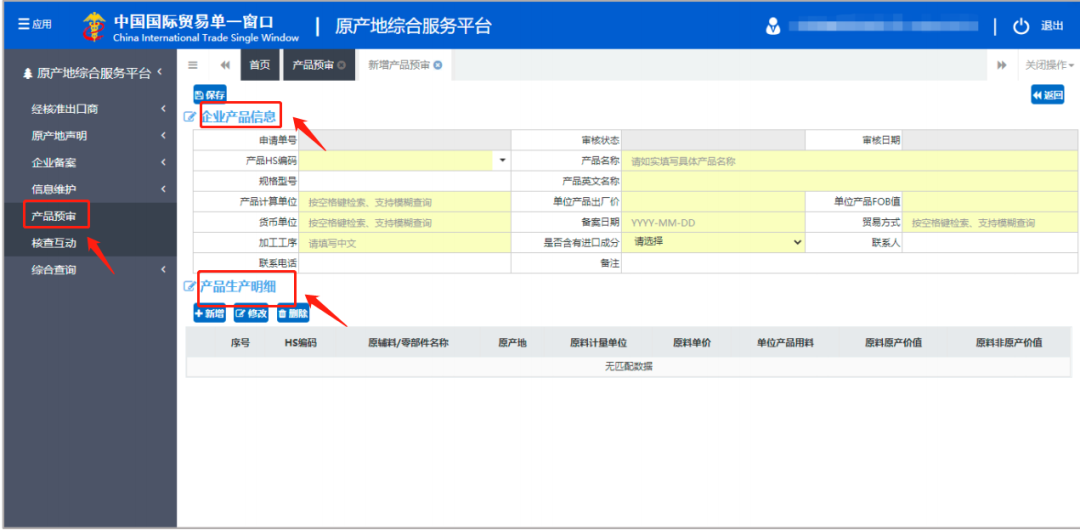Click the 返回 button
The width and height of the screenshot is (1080, 530).
[1048, 95]
